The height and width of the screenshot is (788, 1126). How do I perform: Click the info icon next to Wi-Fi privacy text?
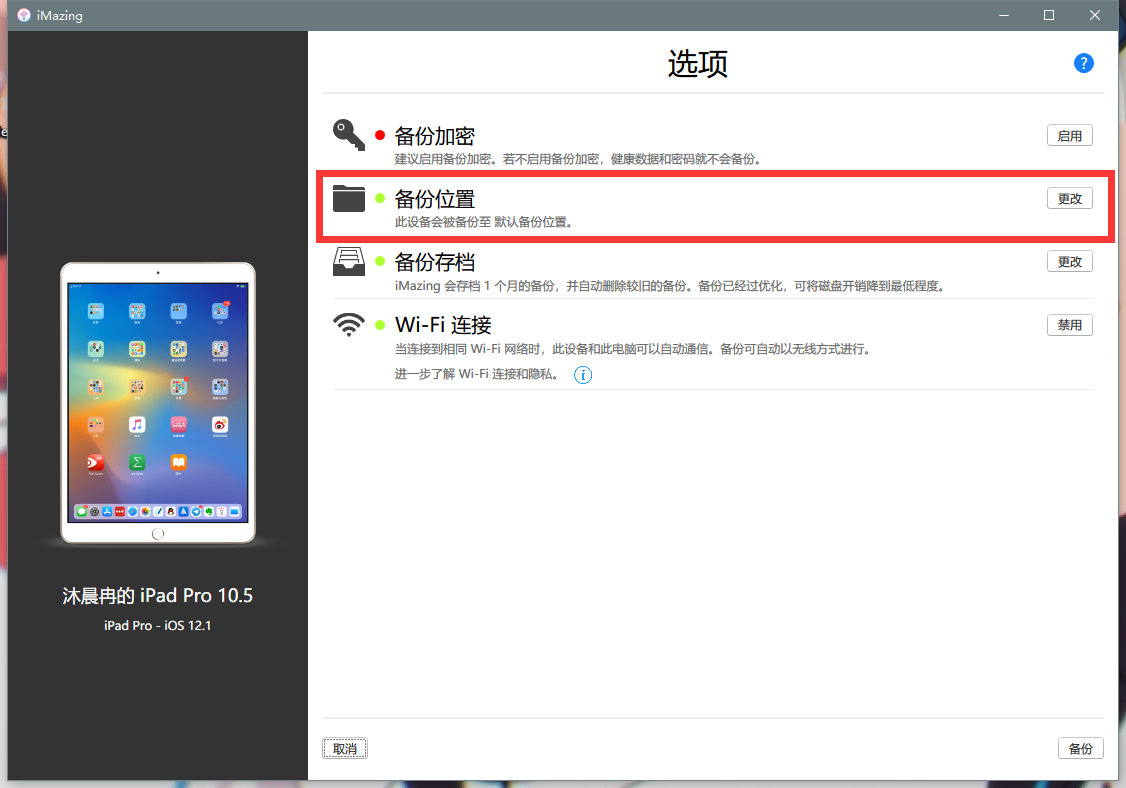click(x=583, y=375)
